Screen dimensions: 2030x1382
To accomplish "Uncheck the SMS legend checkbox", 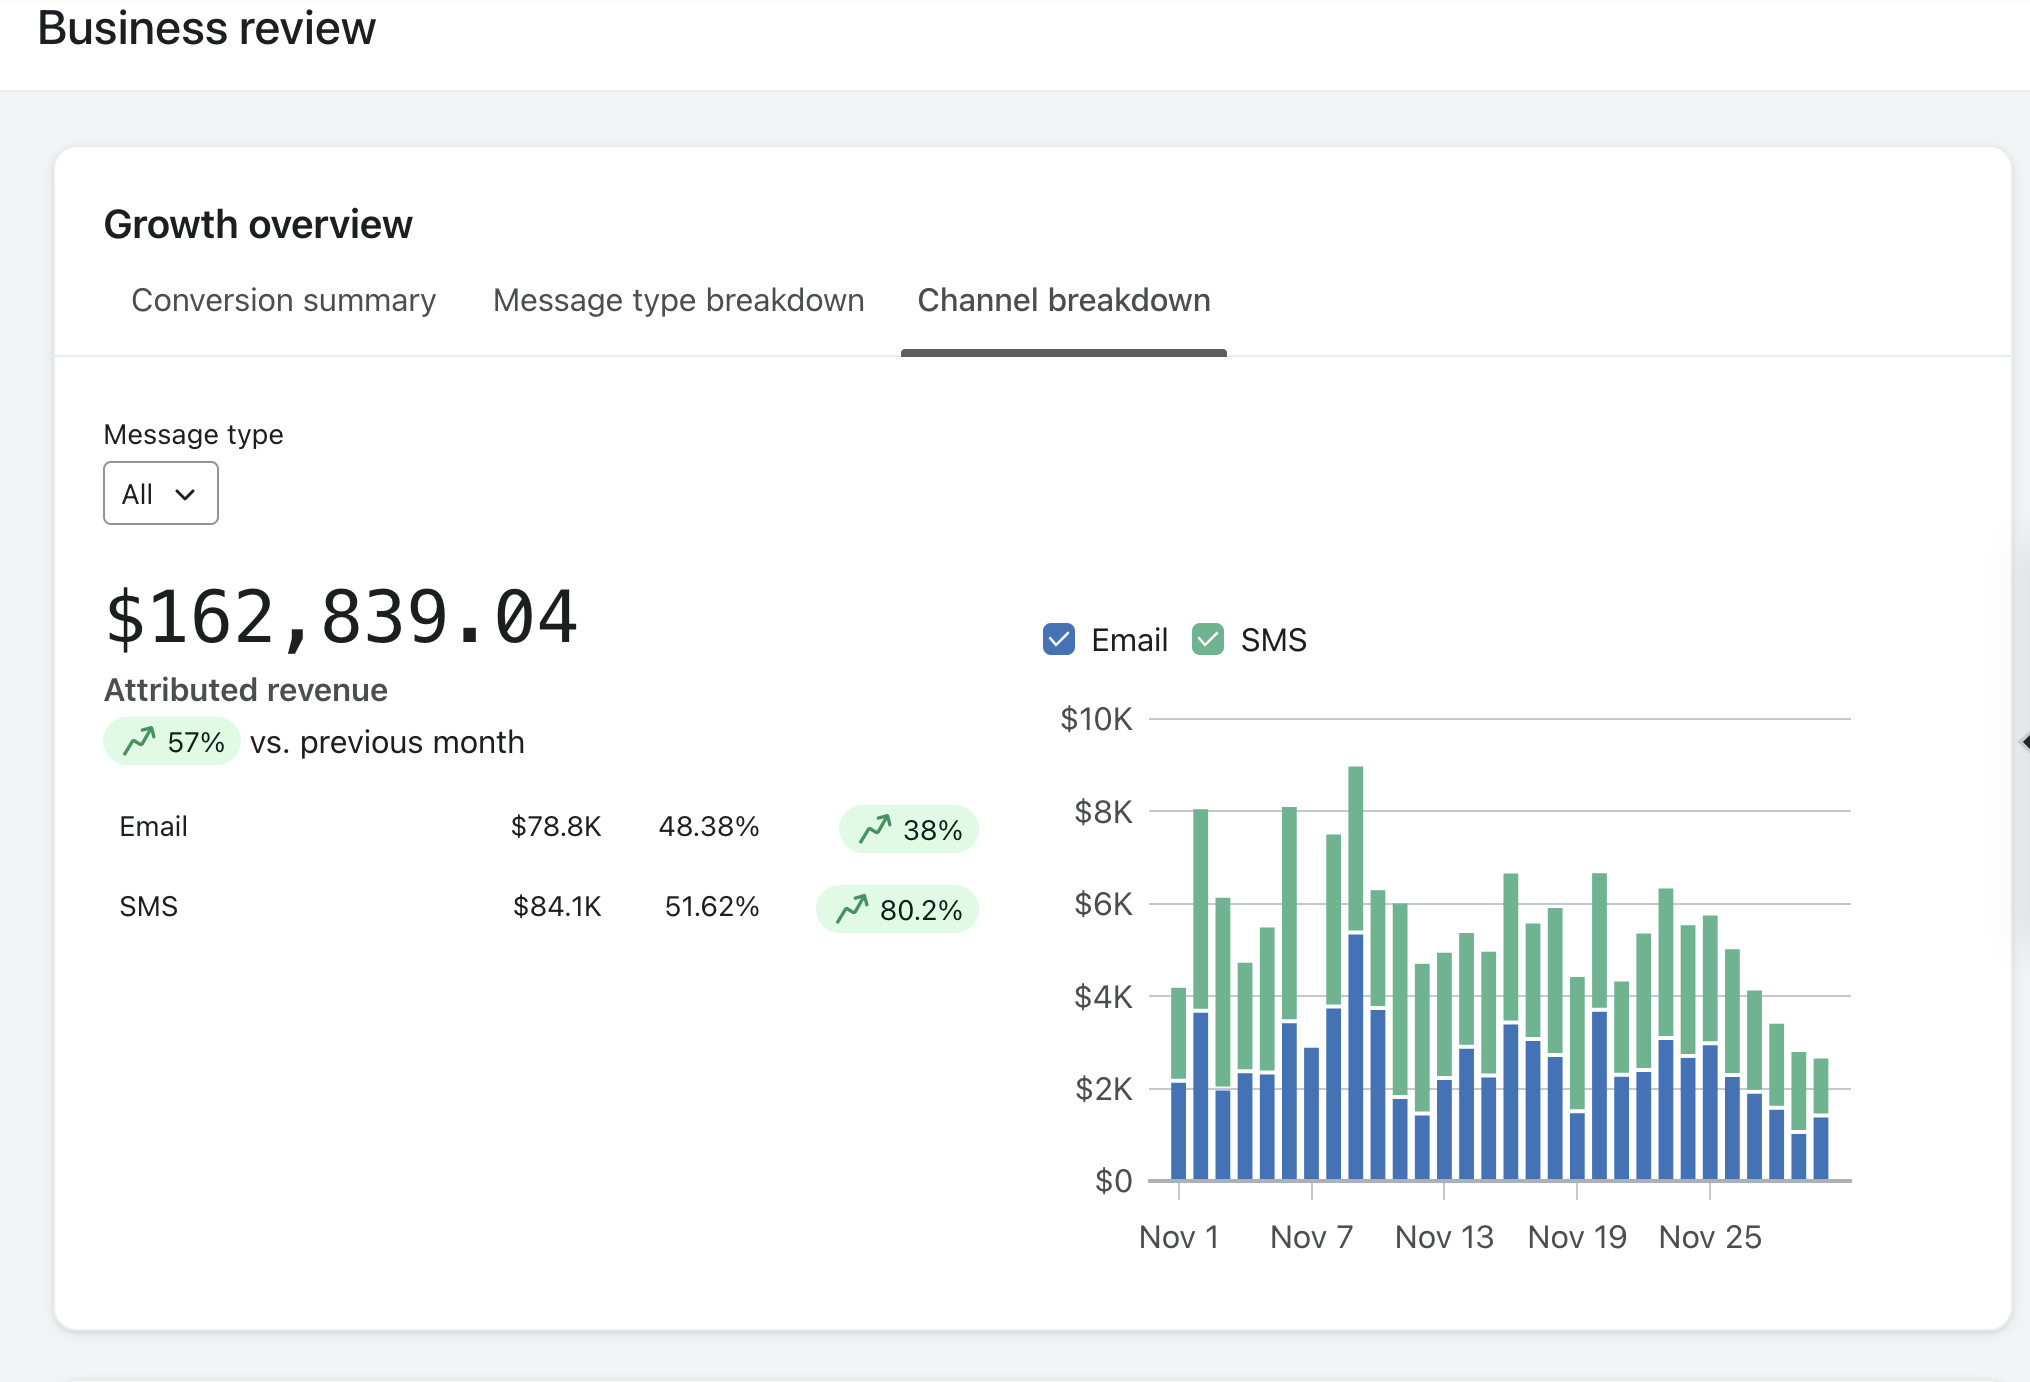I will point(1208,639).
